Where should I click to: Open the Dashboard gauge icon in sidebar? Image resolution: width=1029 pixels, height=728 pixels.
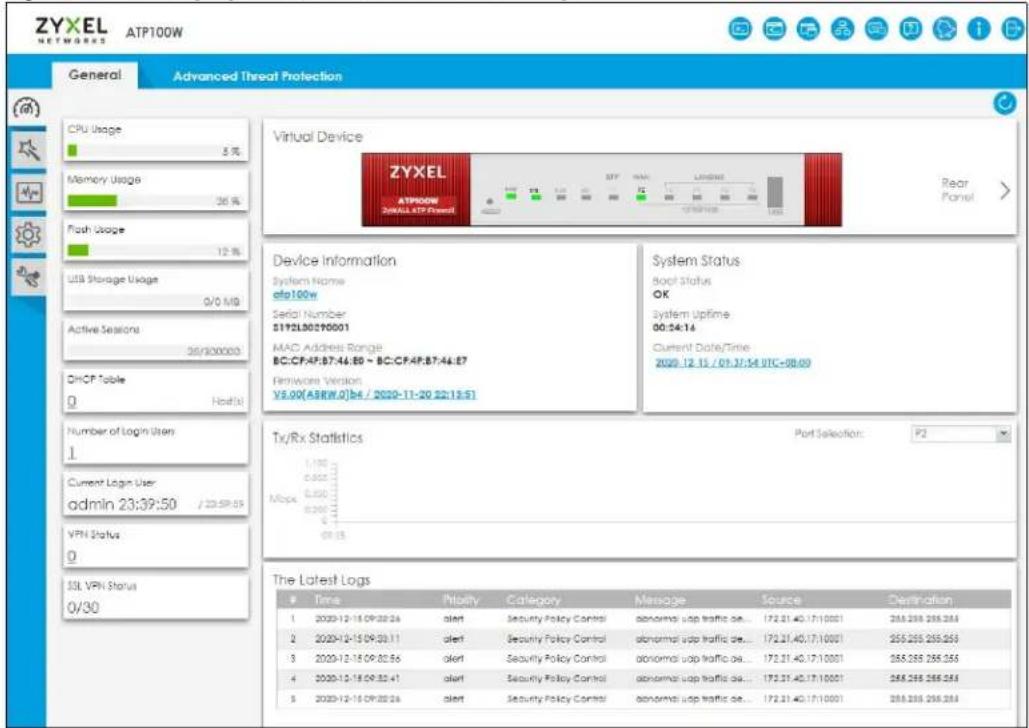(27, 107)
